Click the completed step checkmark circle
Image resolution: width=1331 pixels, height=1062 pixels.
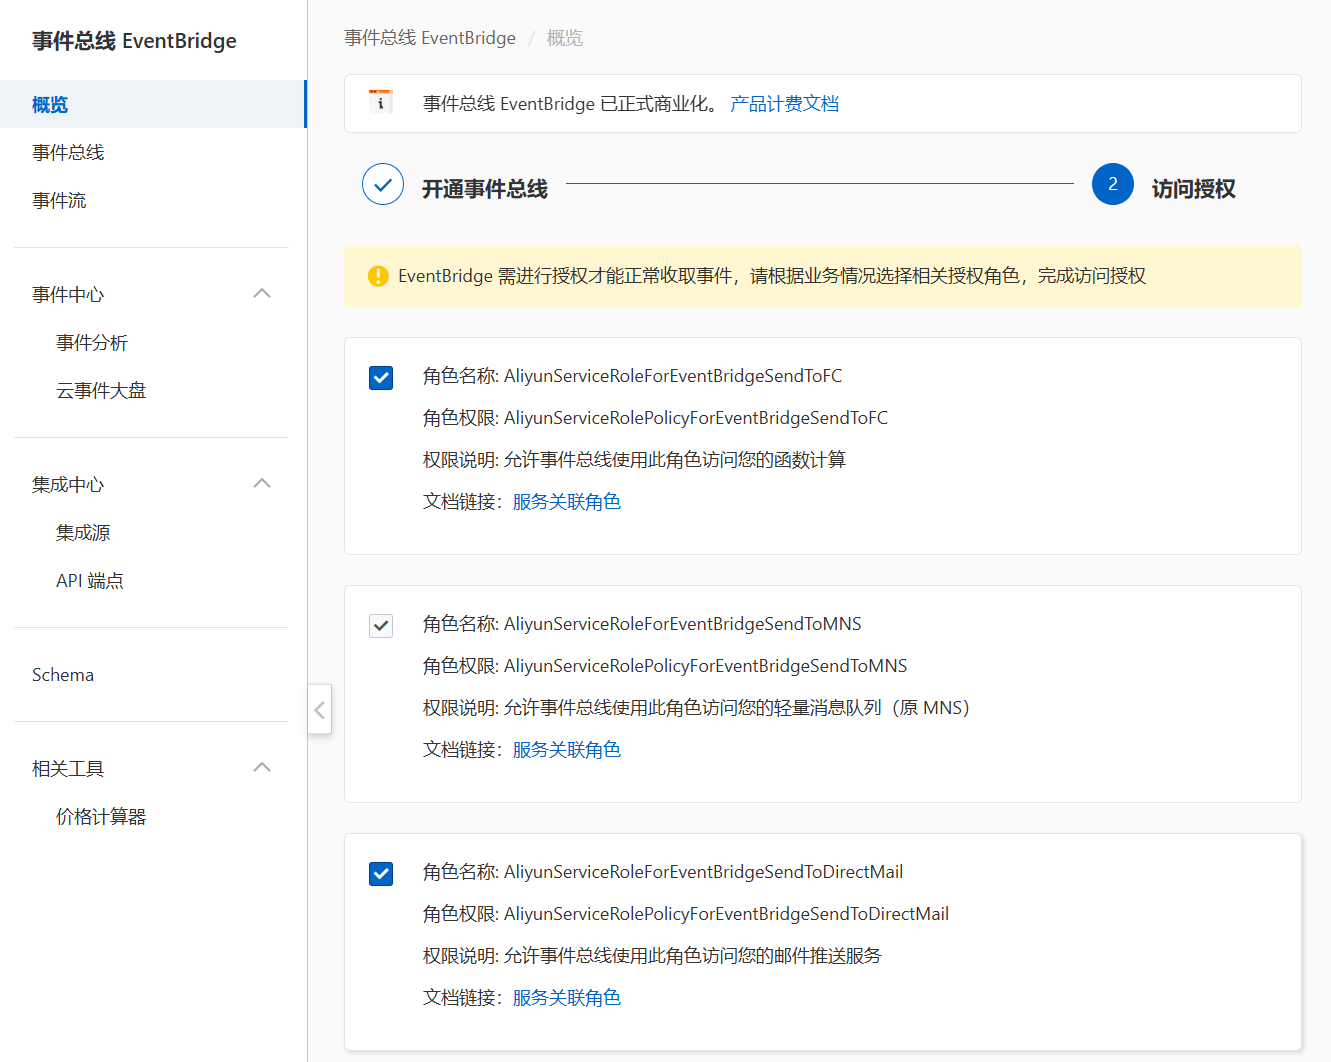383,184
